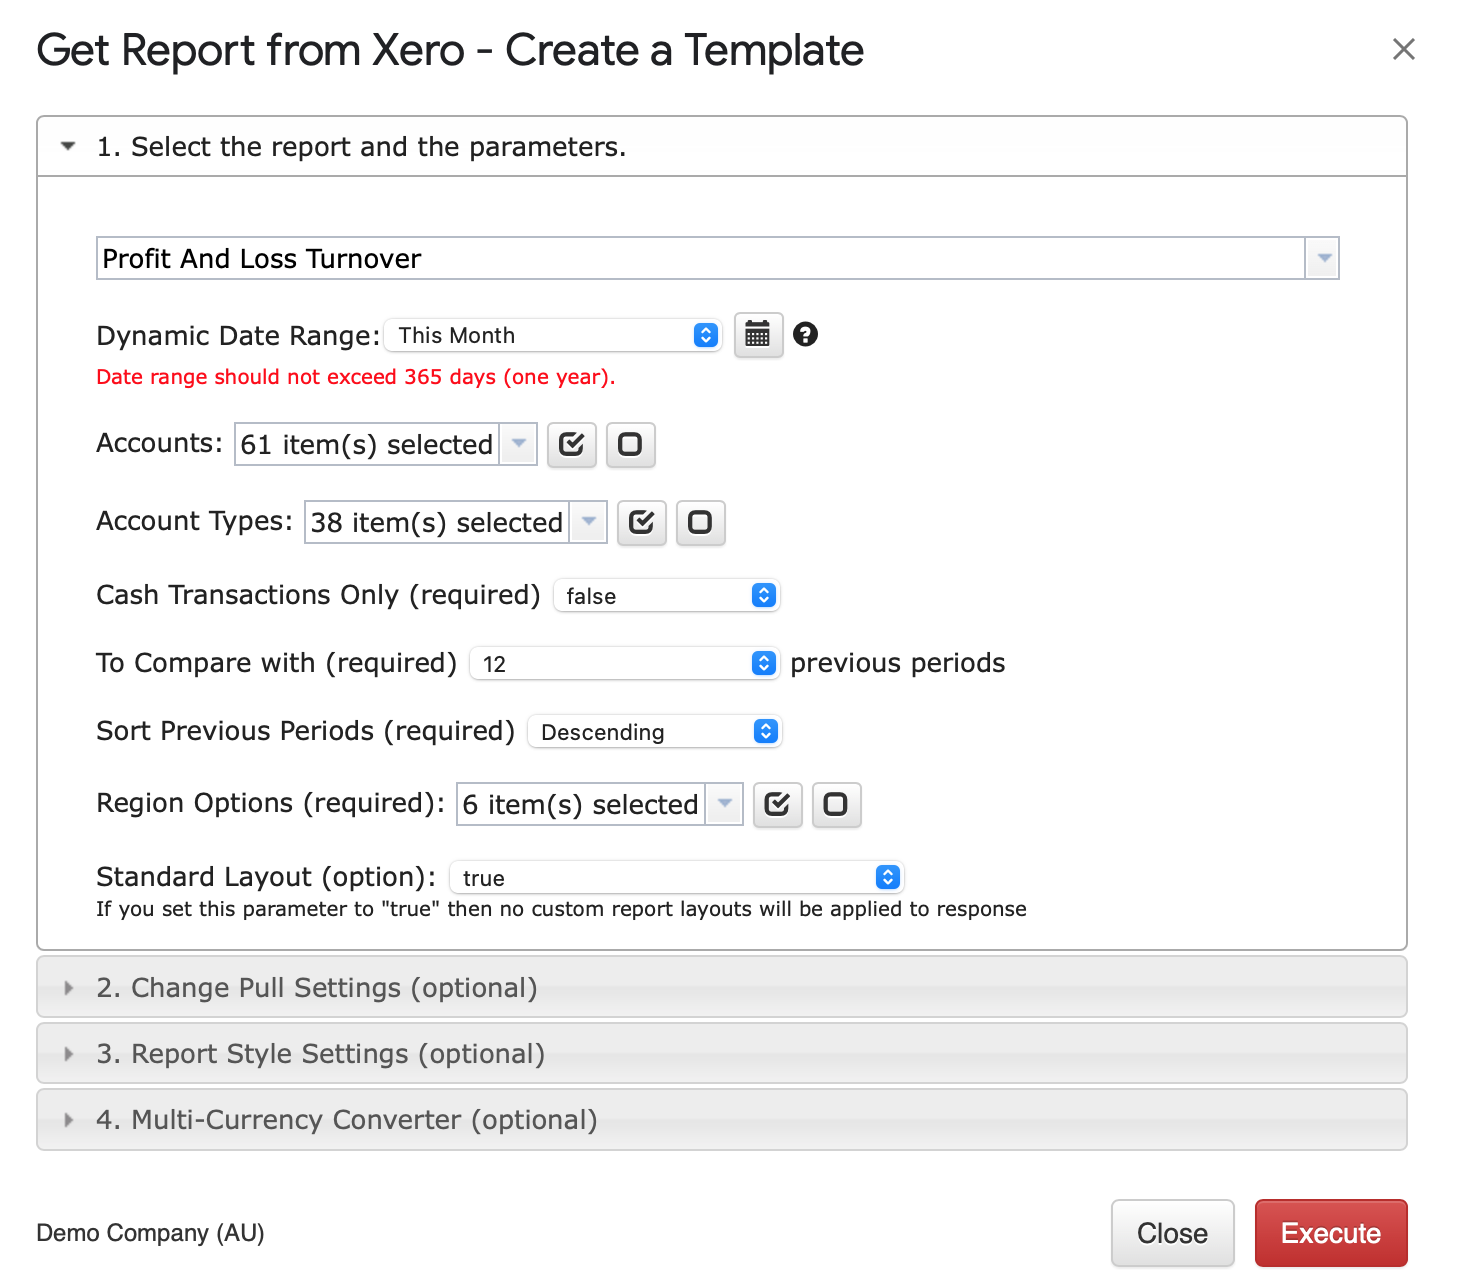Change Cash Transactions Only dropdown value

(666, 596)
